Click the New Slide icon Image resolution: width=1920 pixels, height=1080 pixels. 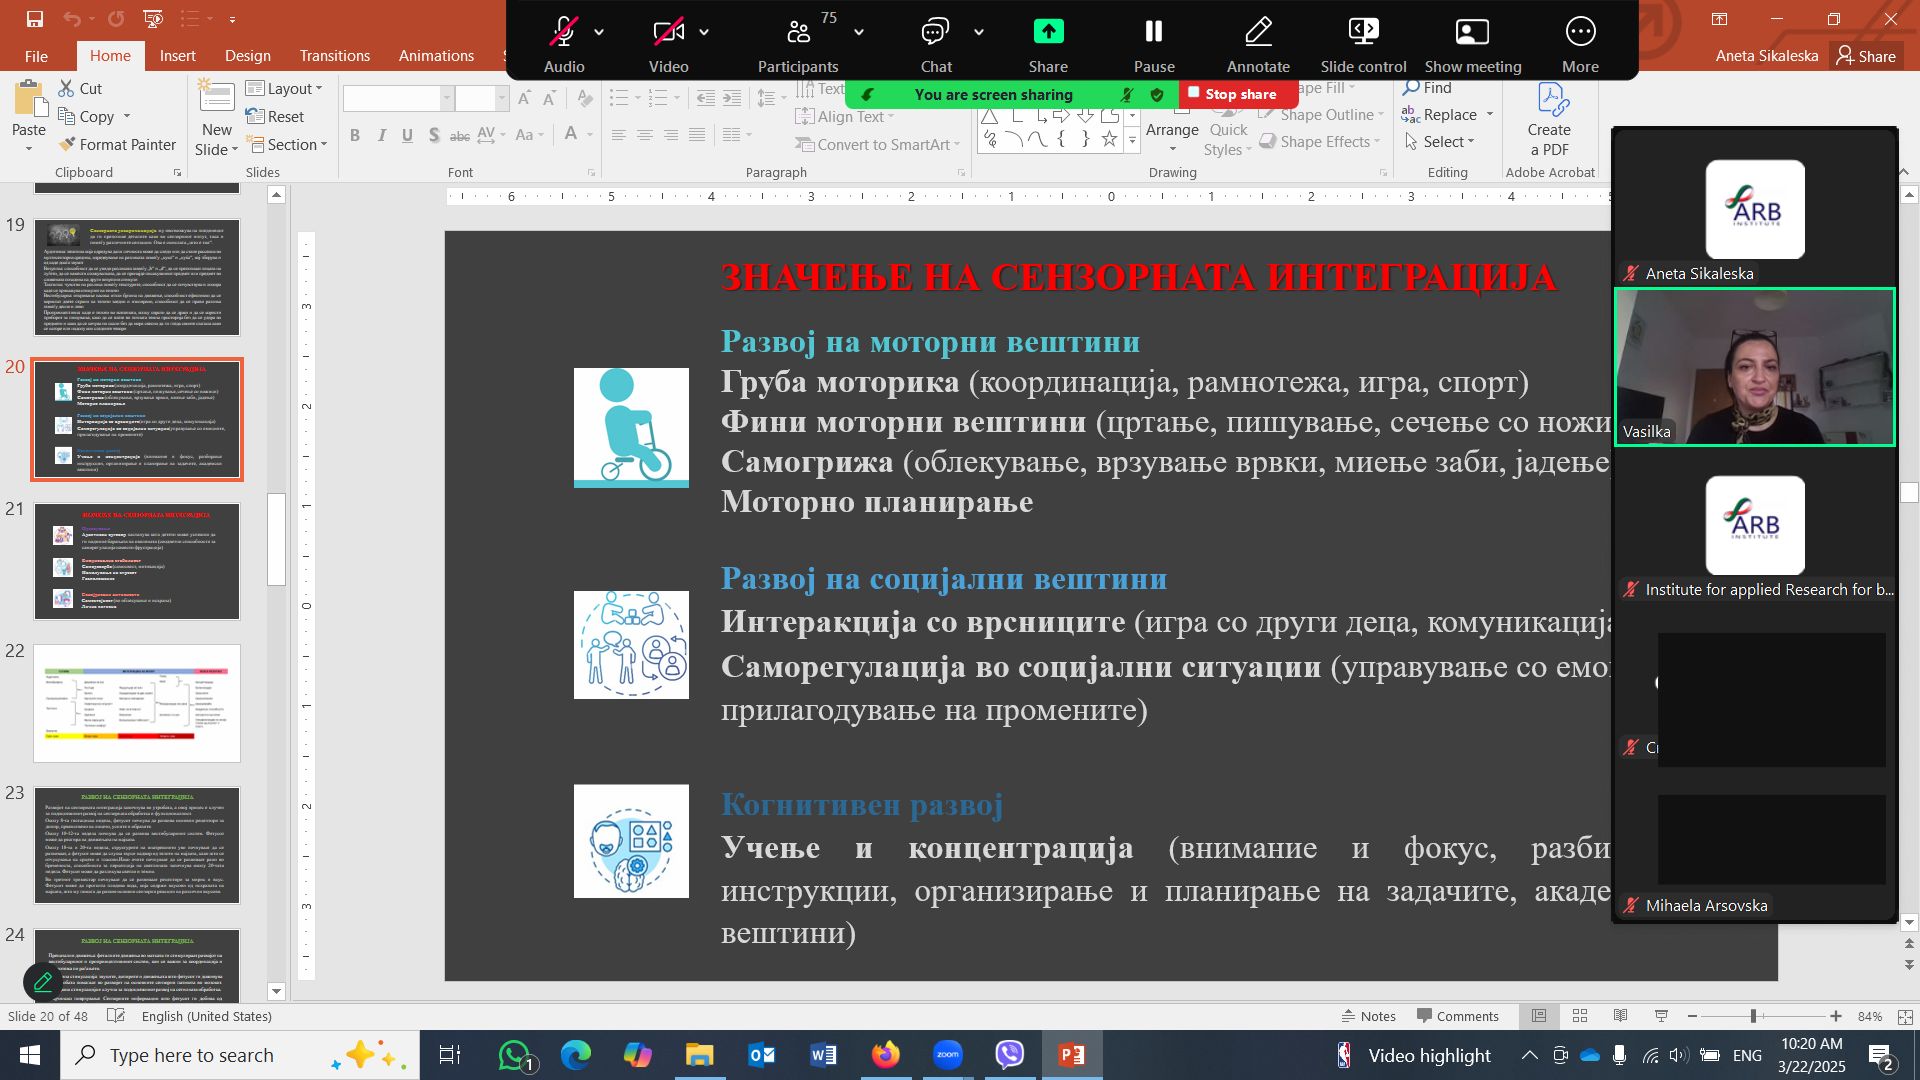(x=216, y=97)
